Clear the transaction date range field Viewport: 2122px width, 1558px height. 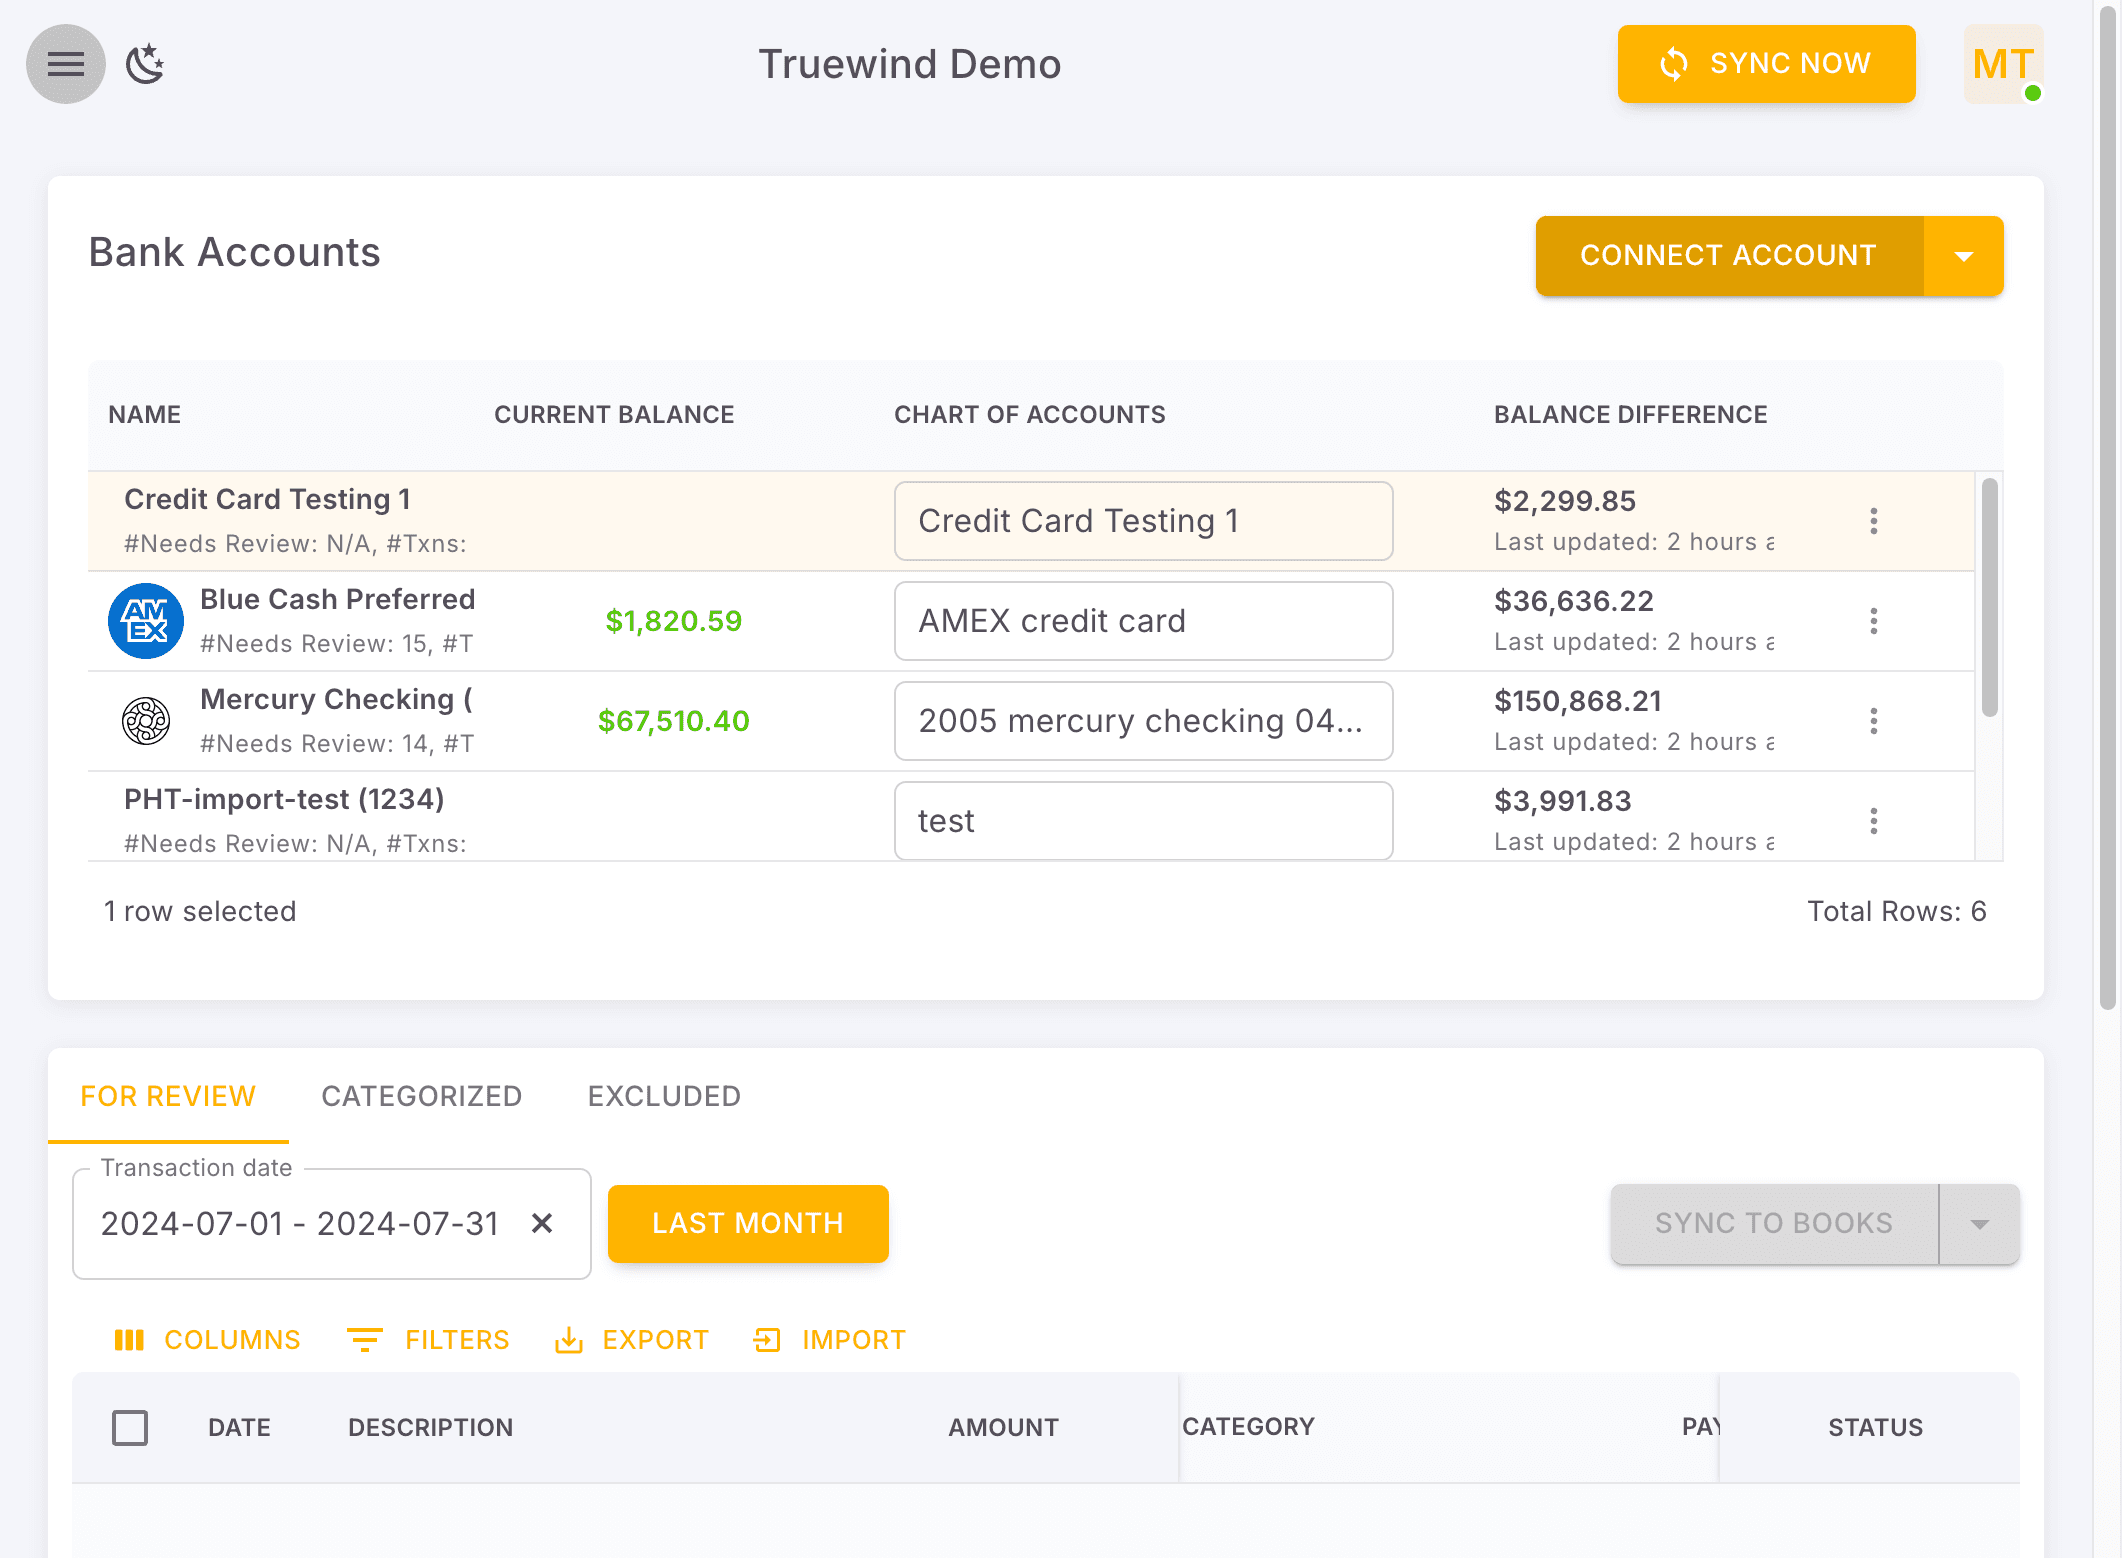(543, 1223)
